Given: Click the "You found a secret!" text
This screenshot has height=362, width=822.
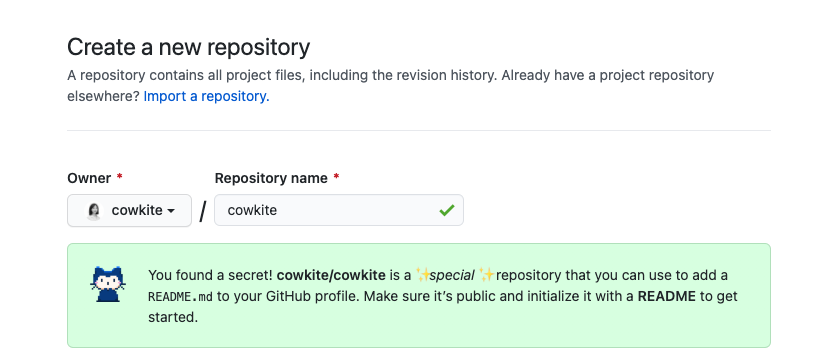Looking at the screenshot, I should 211,275.
